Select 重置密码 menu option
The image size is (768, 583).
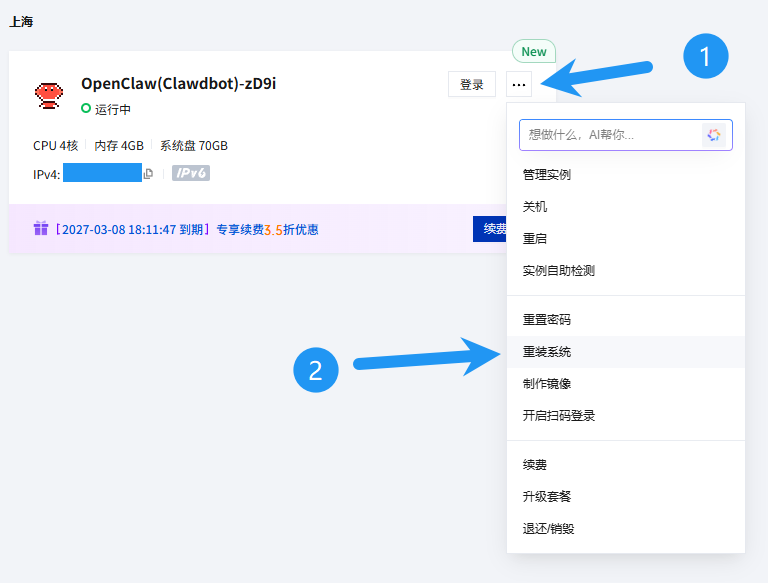547,320
